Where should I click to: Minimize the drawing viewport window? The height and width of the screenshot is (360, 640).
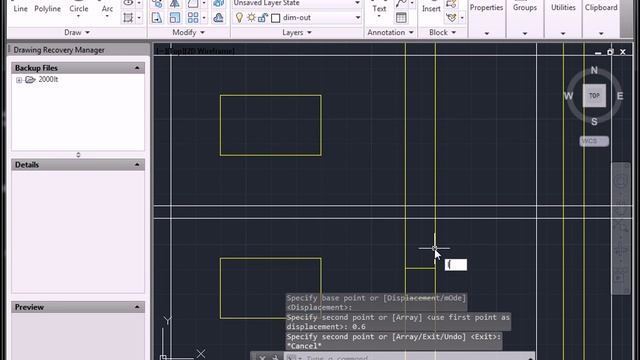tap(598, 52)
